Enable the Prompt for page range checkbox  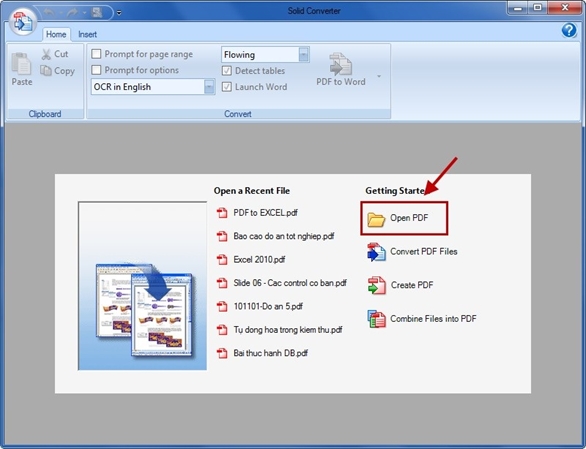pos(96,54)
